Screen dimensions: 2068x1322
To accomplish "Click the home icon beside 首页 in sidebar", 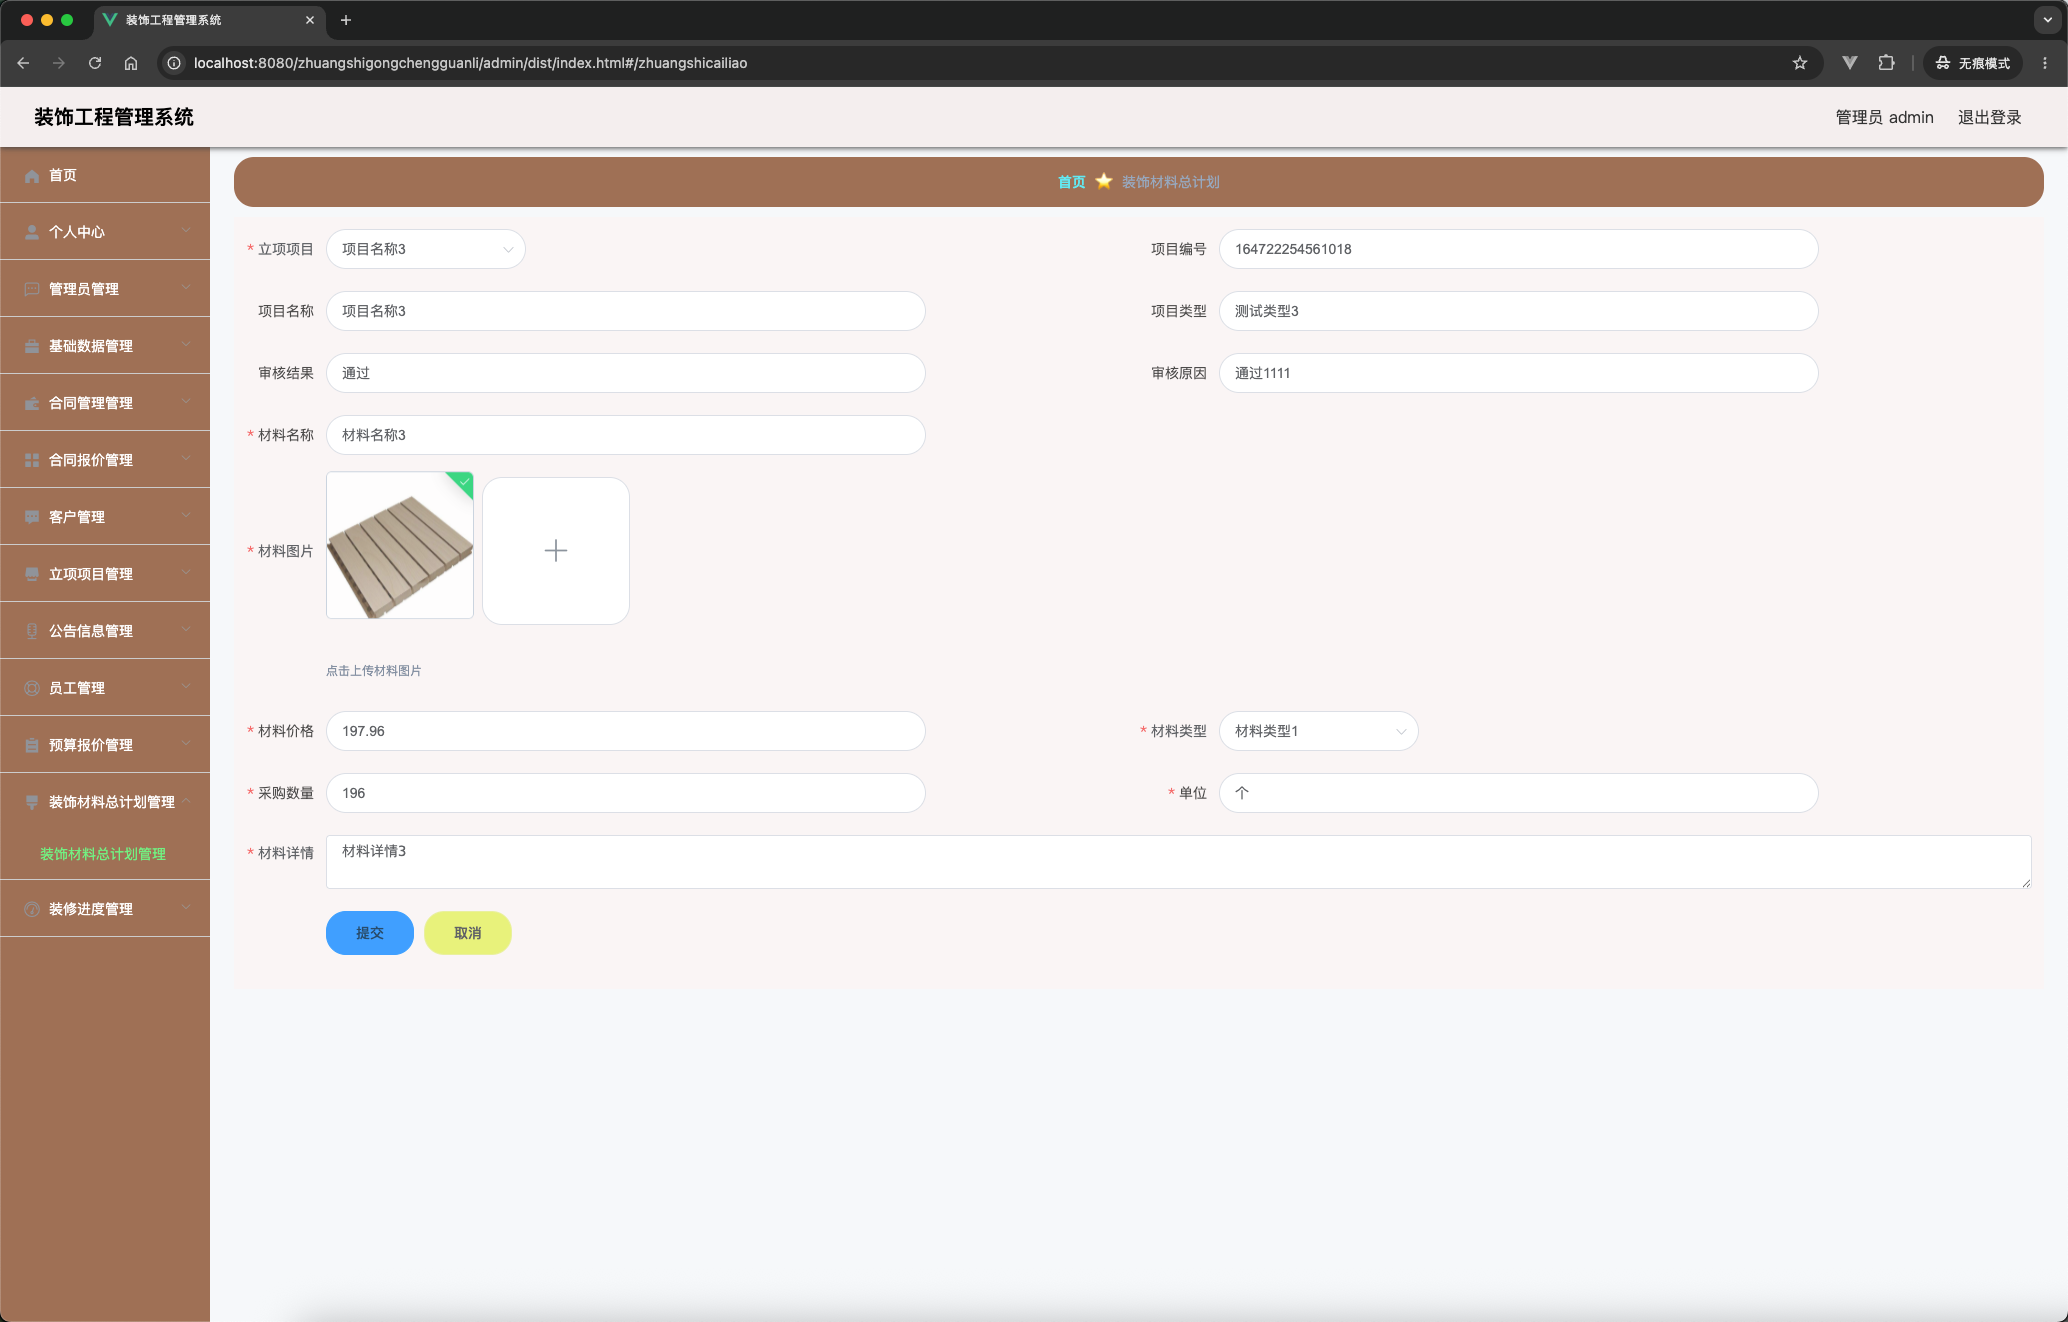I will 32,175.
